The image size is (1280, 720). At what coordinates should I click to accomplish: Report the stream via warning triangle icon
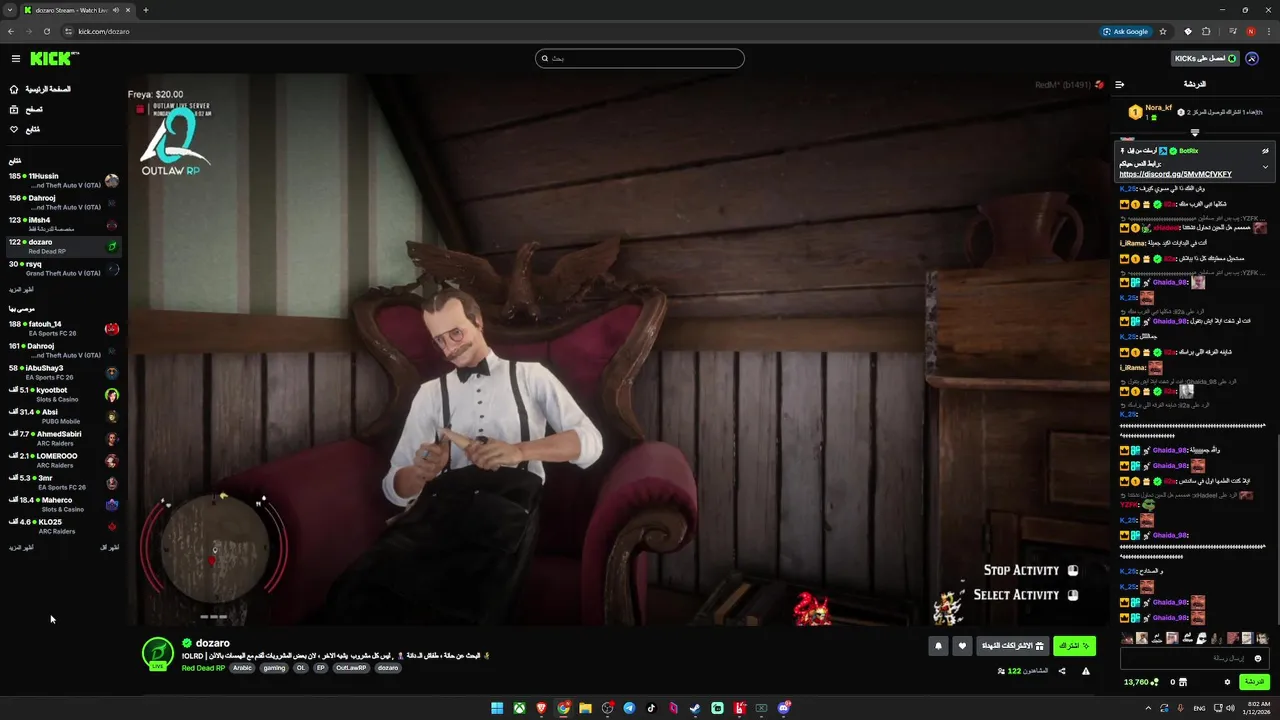click(x=1086, y=671)
